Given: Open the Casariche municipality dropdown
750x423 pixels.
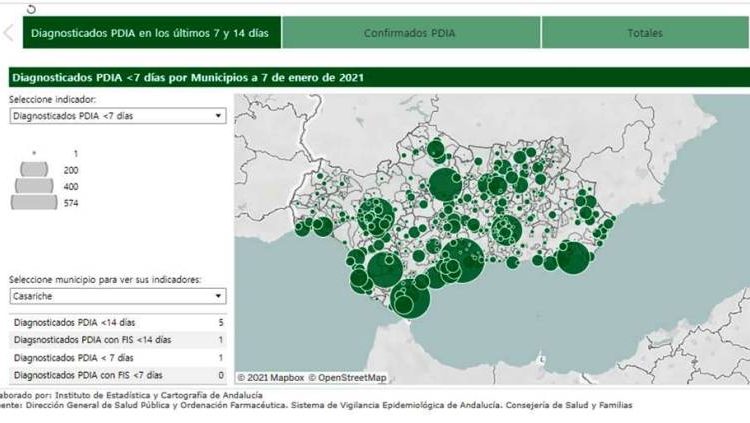Looking at the screenshot, I should [x=117, y=296].
